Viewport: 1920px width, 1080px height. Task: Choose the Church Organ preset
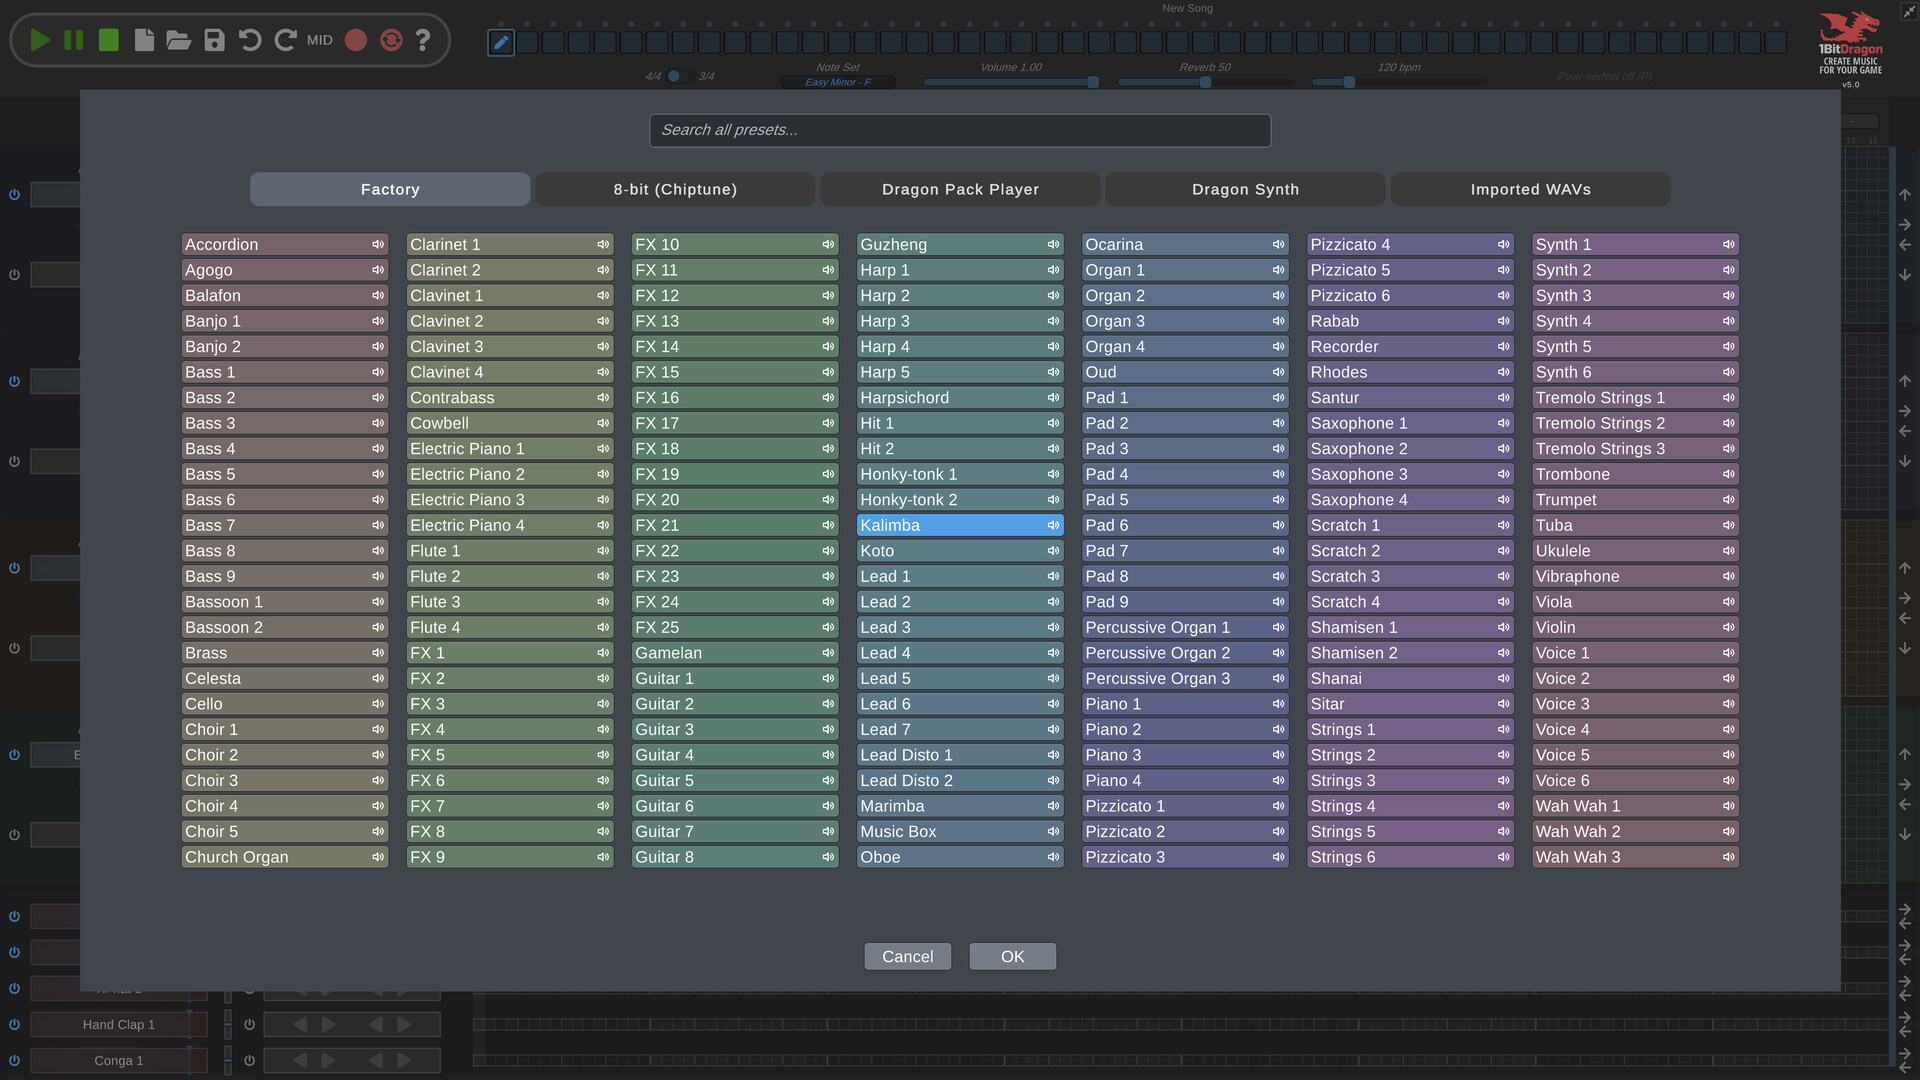[x=285, y=857]
